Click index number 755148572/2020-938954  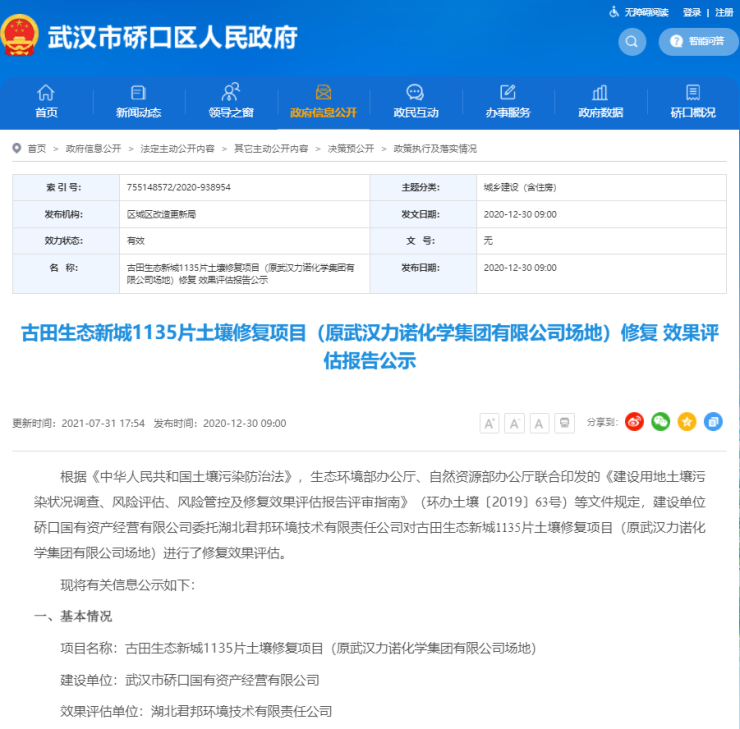pyautogui.click(x=178, y=187)
